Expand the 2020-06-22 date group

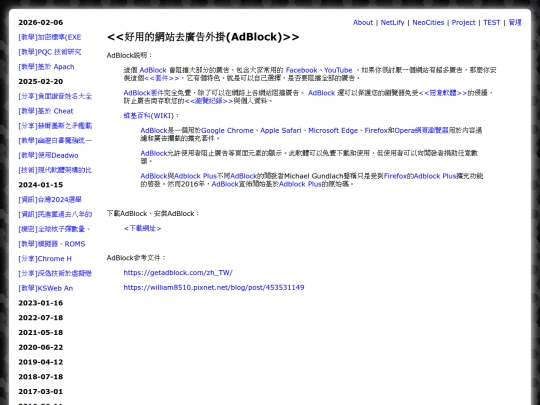(41, 347)
